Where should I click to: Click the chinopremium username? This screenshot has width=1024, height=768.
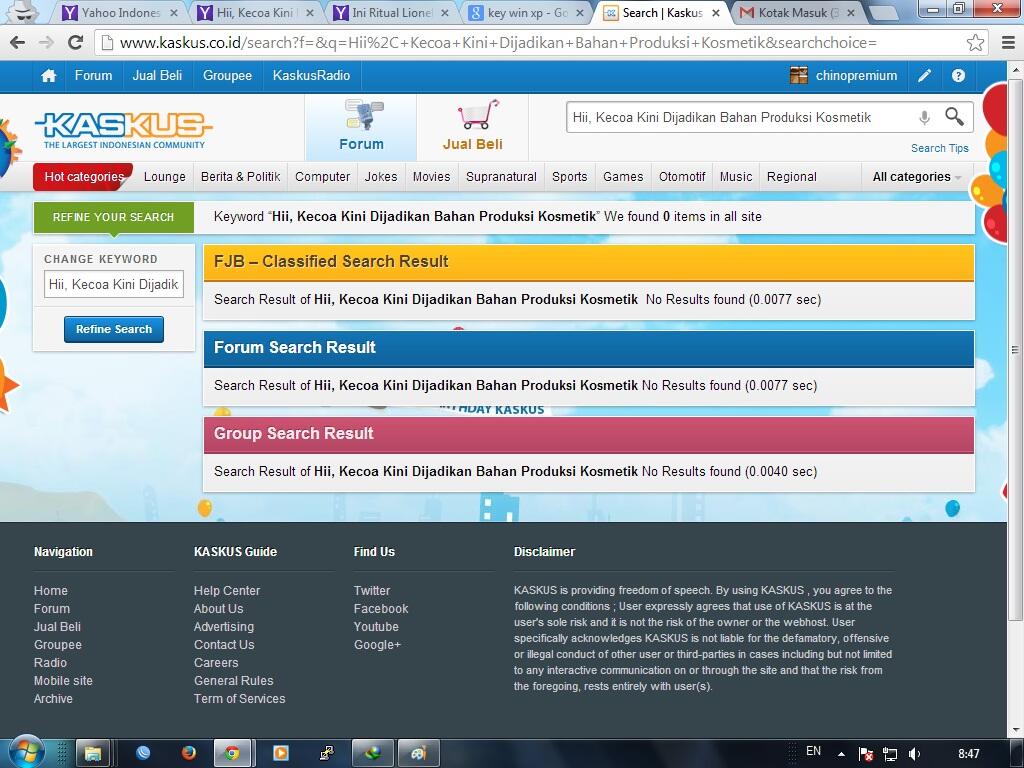click(856, 76)
